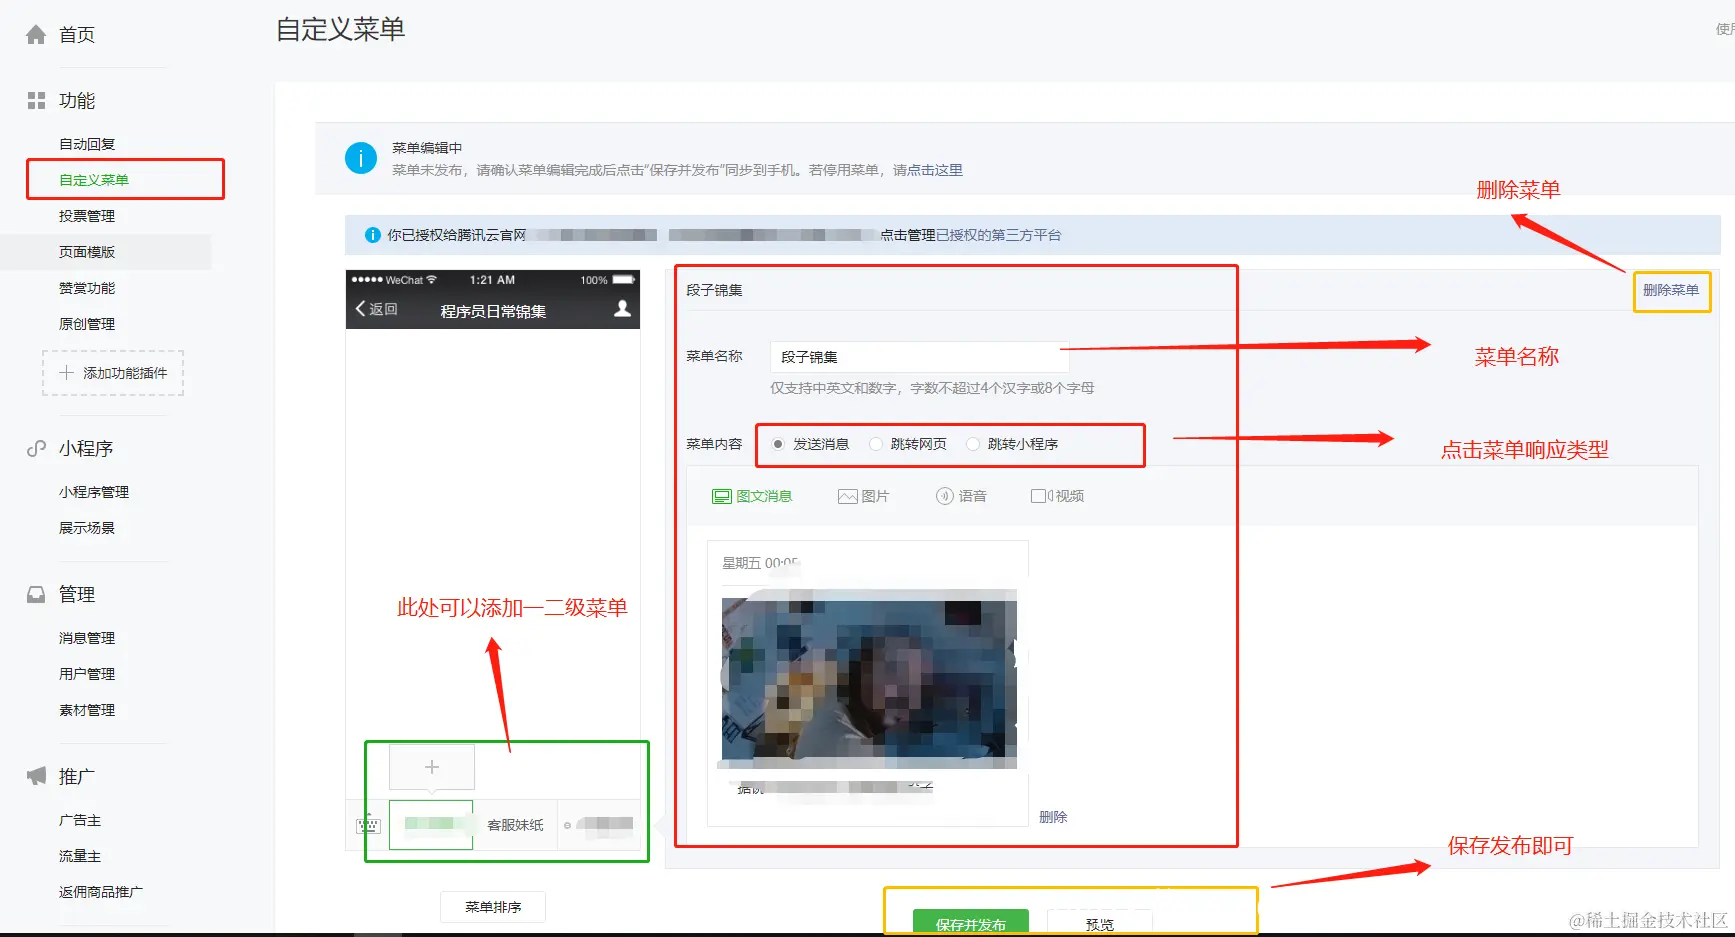Collapse the 功能 section in the sidebar
Image resolution: width=1735 pixels, height=937 pixels.
coord(79,100)
